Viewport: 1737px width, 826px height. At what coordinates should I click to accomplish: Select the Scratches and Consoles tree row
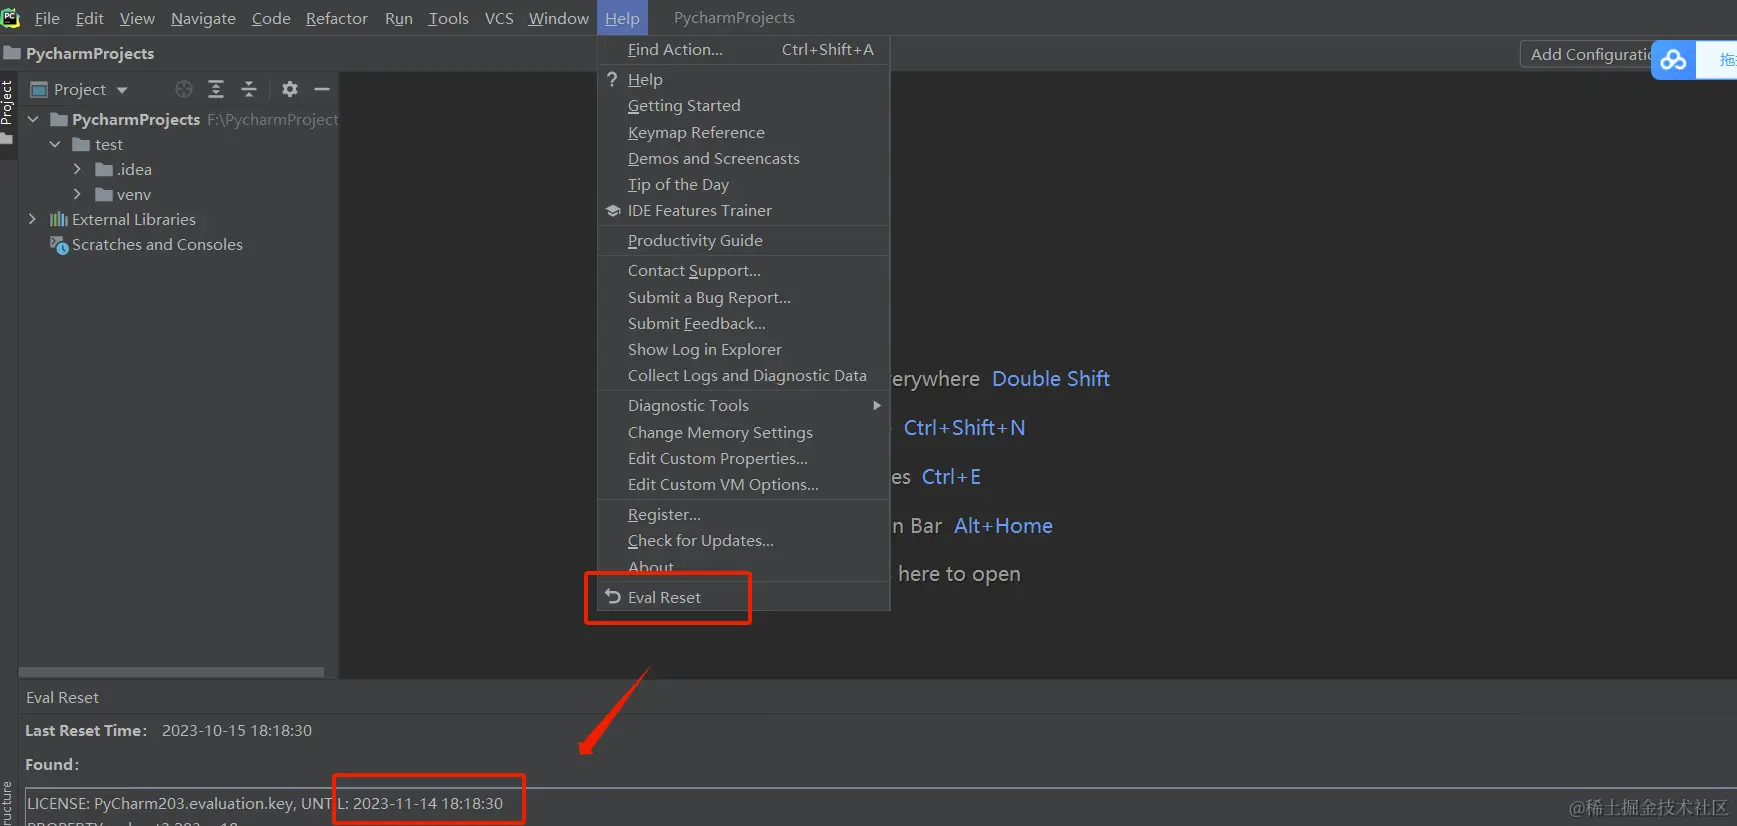click(x=178, y=245)
